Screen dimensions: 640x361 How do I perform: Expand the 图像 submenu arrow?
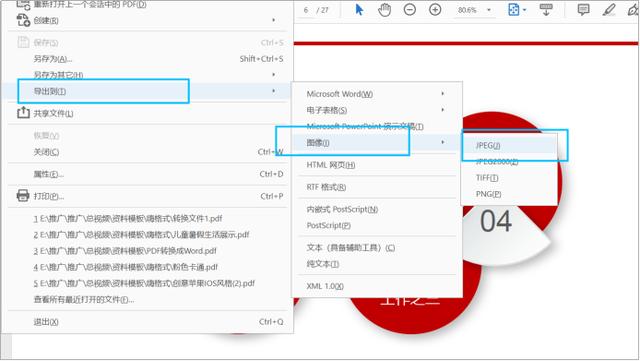coord(442,142)
